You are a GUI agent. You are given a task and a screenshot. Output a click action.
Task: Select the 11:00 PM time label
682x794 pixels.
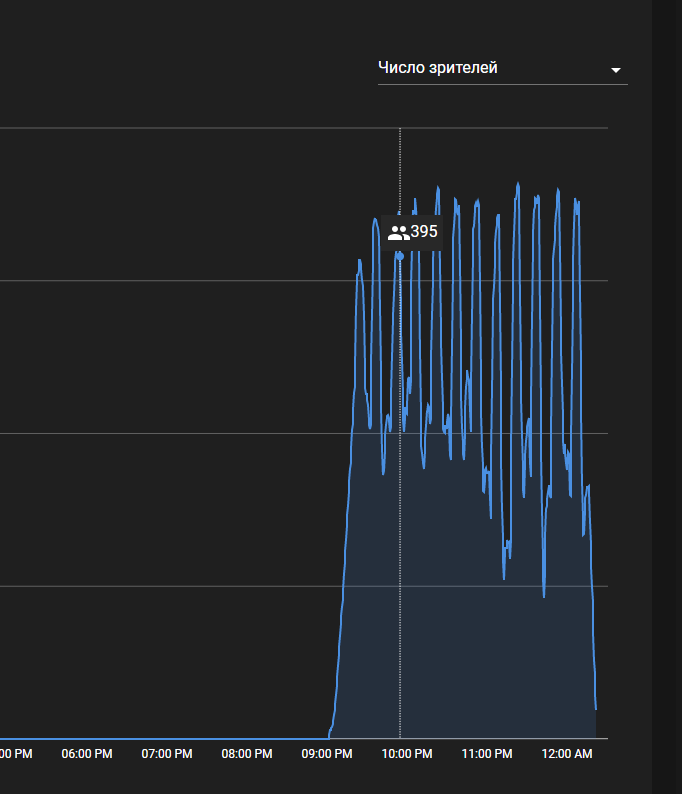487,753
